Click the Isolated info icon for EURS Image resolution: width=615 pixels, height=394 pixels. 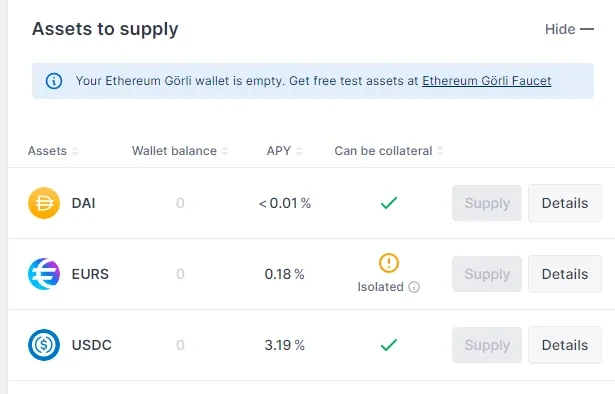point(414,287)
